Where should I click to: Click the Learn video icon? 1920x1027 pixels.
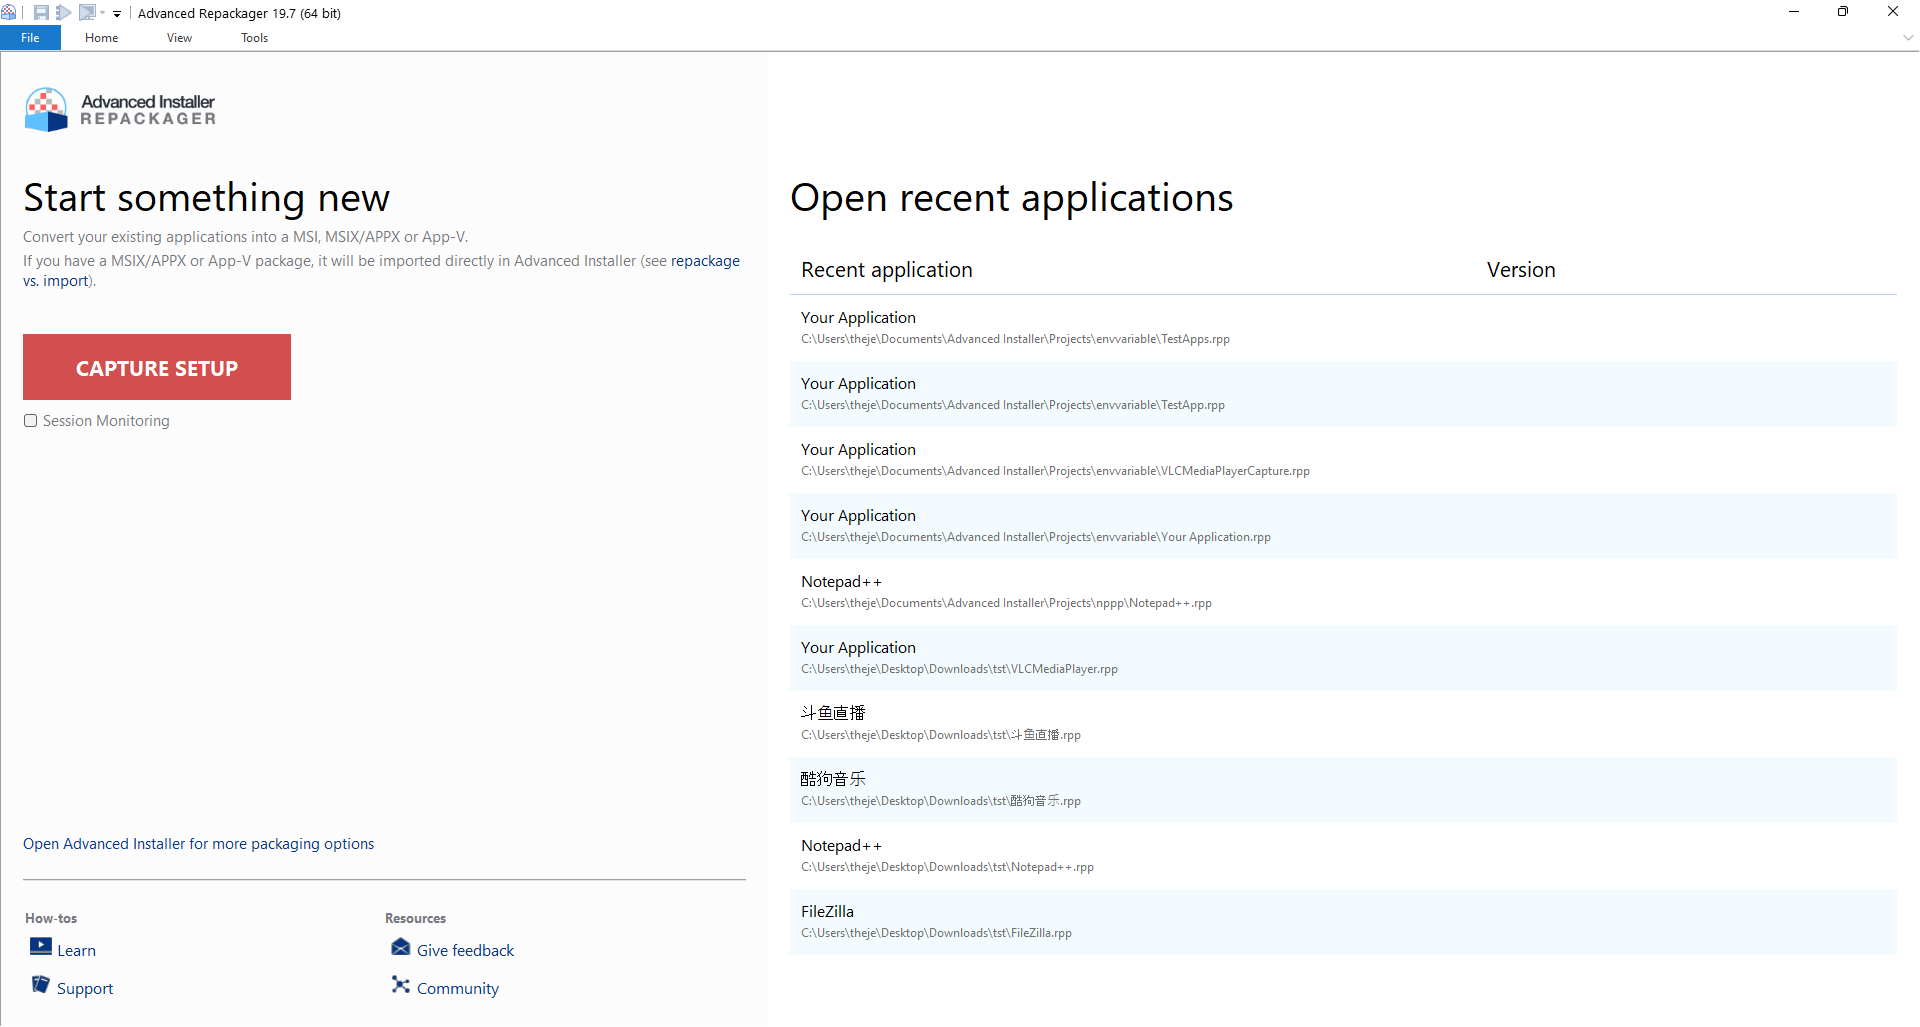pos(41,946)
